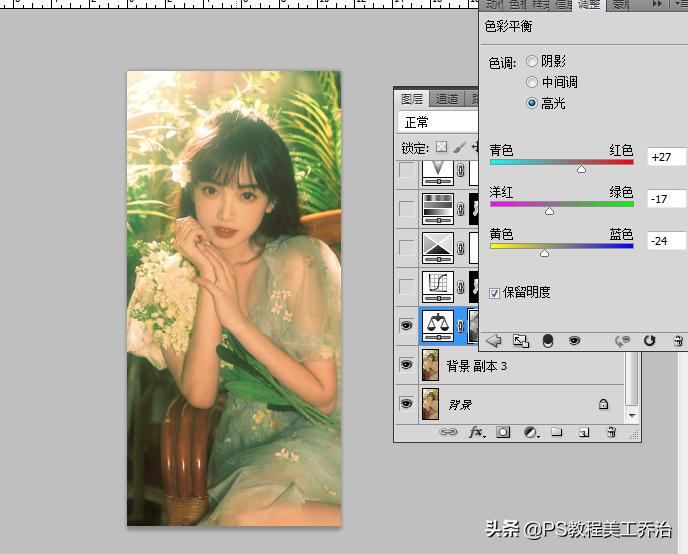This screenshot has height=554, width=688.
Task: Select the 背景 layer by its name
Action: click(460, 404)
